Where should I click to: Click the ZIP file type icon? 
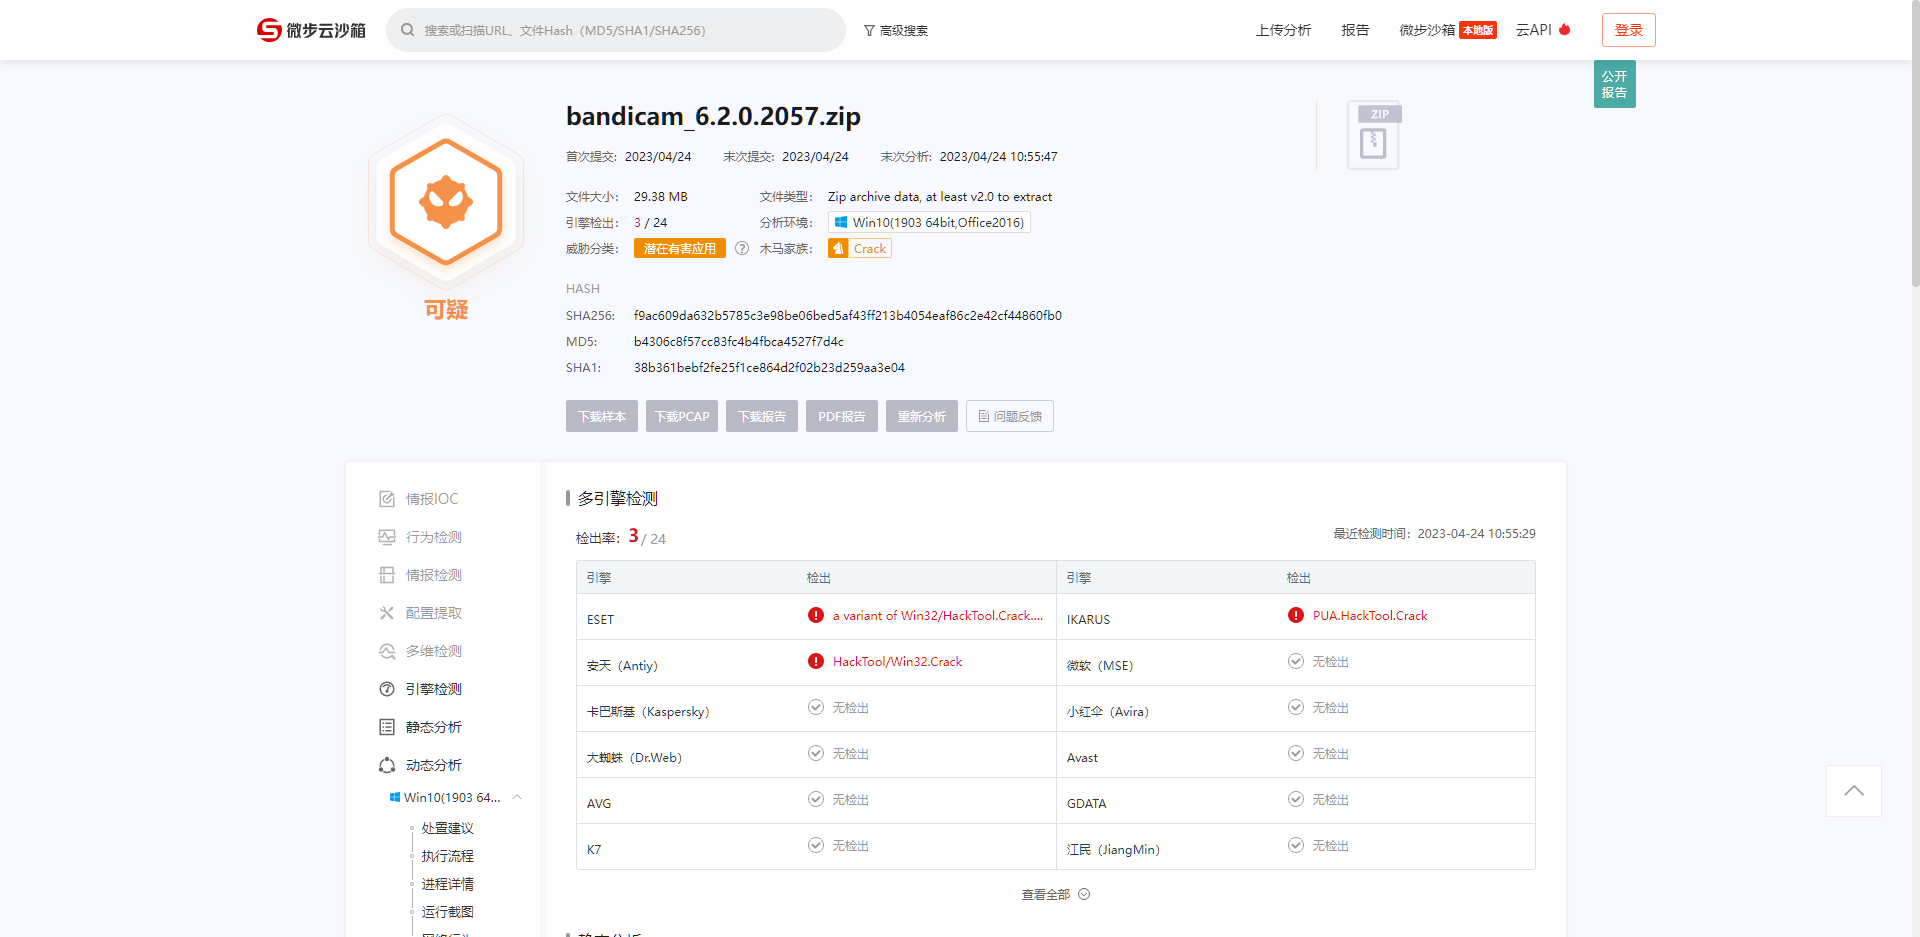tap(1374, 135)
